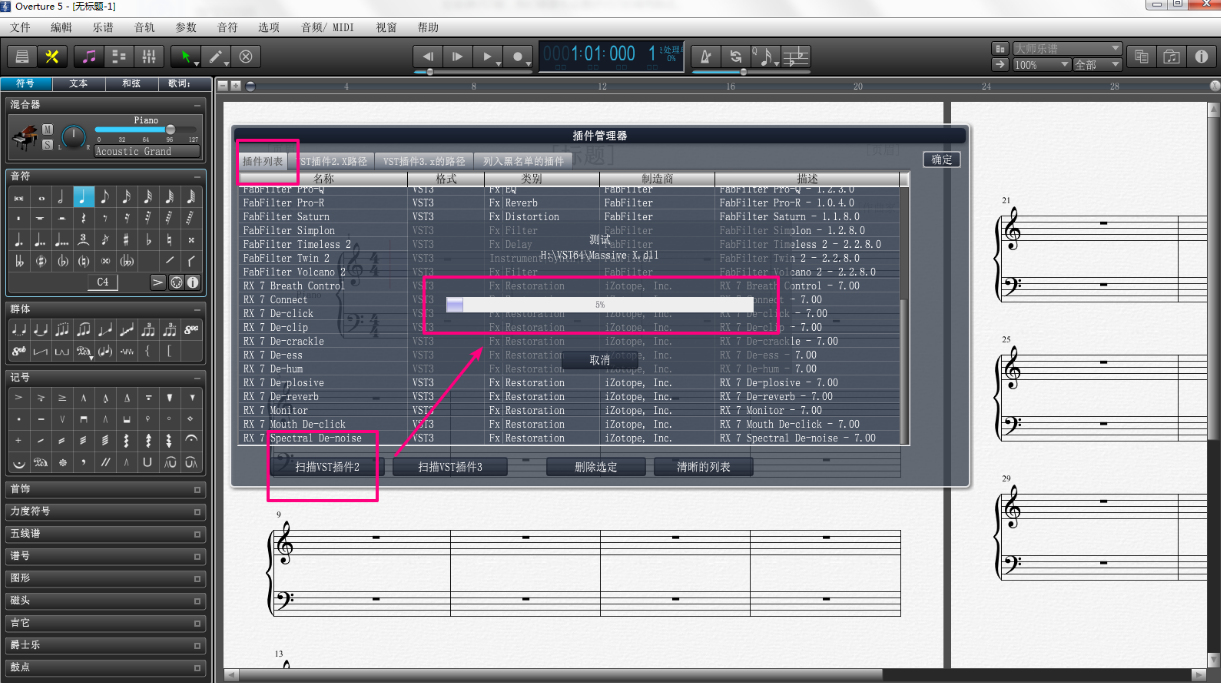Click the 确定 button in plugin manager

tap(941, 159)
